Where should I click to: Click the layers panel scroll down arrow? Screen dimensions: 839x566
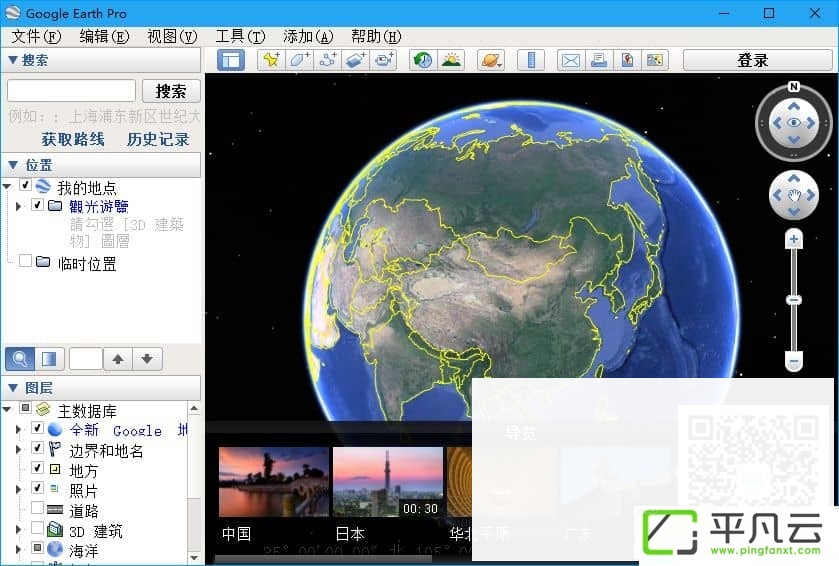click(x=194, y=557)
